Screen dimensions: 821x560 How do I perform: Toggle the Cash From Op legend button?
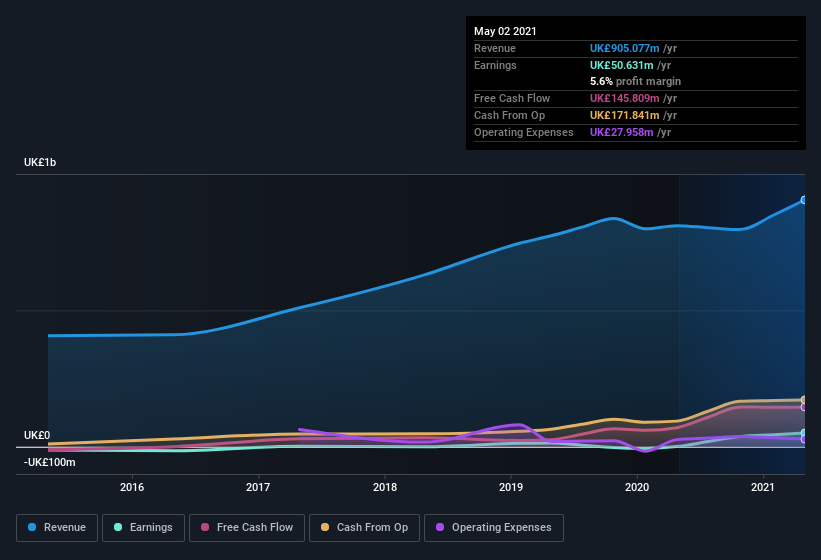point(364,528)
